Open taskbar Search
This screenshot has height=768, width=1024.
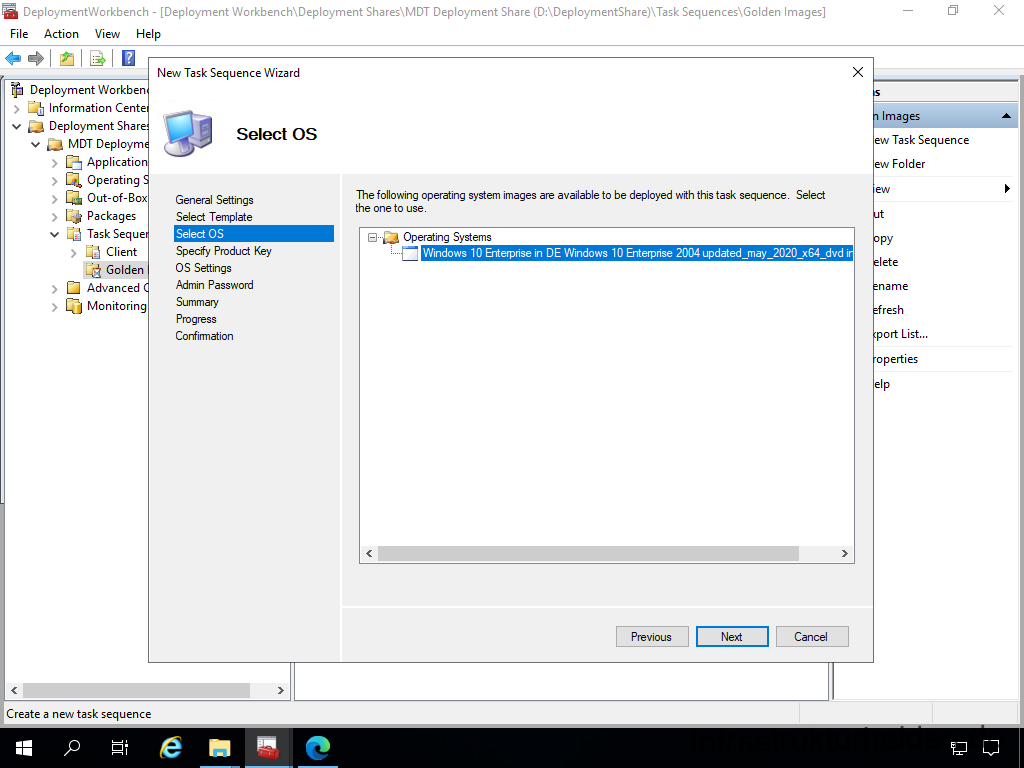[72, 748]
